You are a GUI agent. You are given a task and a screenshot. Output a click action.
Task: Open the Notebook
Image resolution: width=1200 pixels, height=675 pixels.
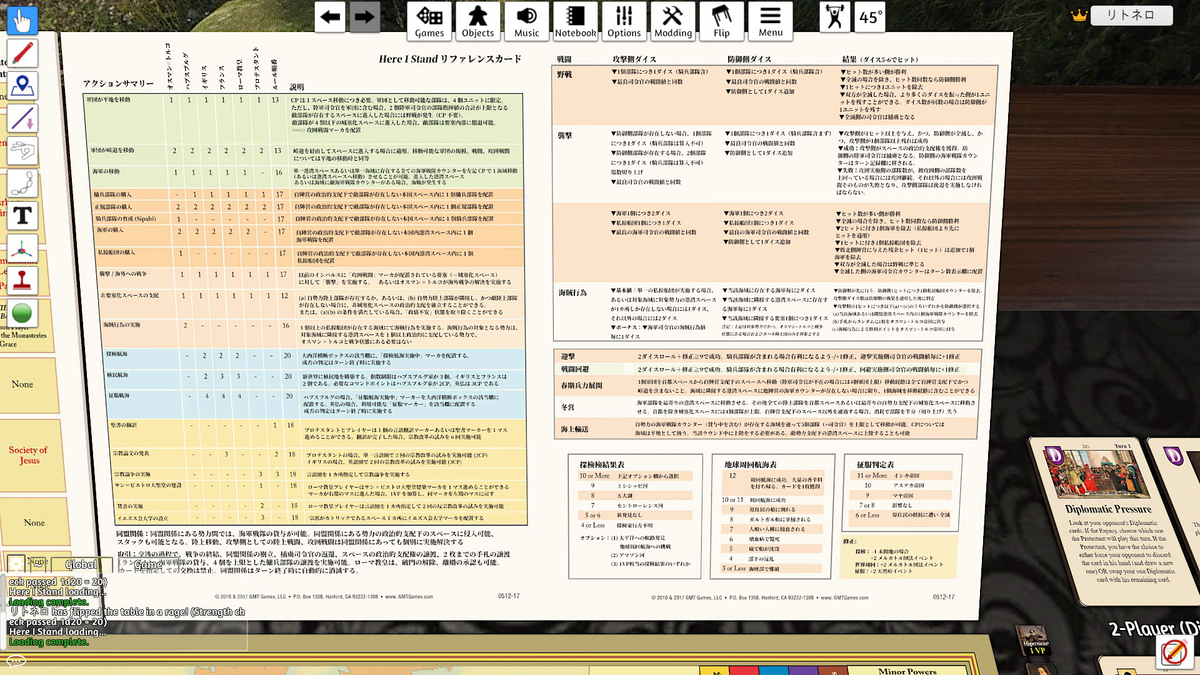576,21
